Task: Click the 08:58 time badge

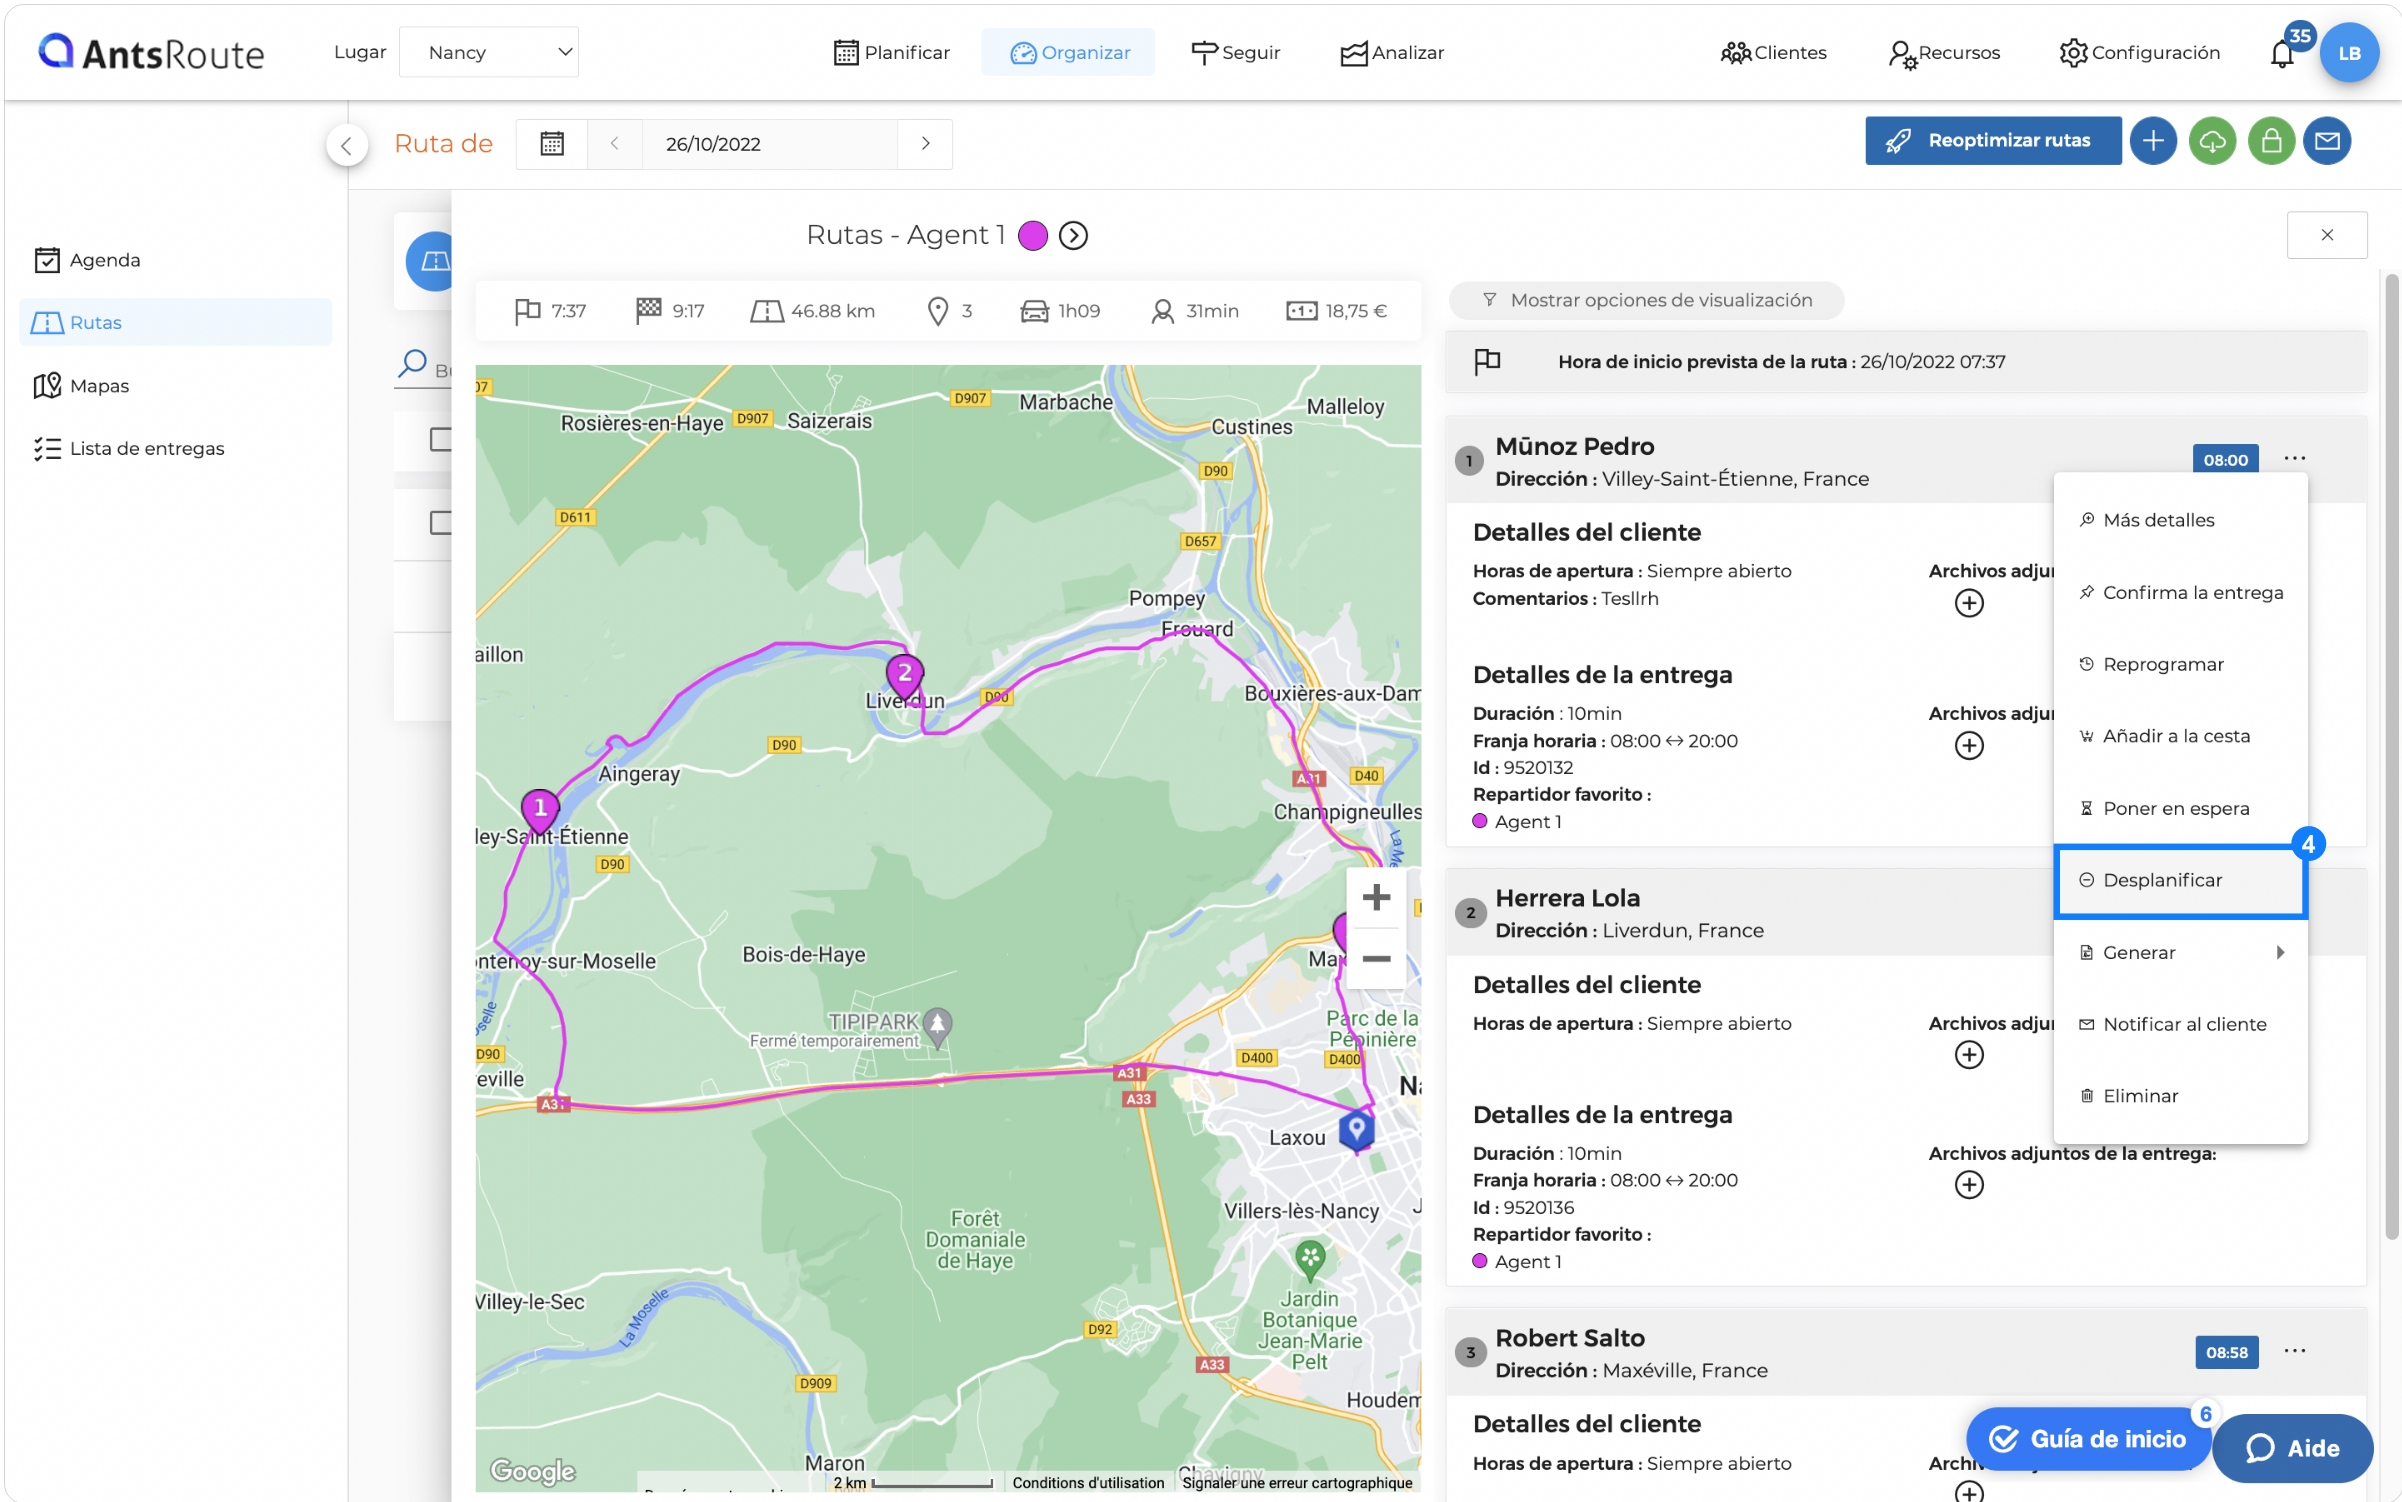Action: 2225,1352
